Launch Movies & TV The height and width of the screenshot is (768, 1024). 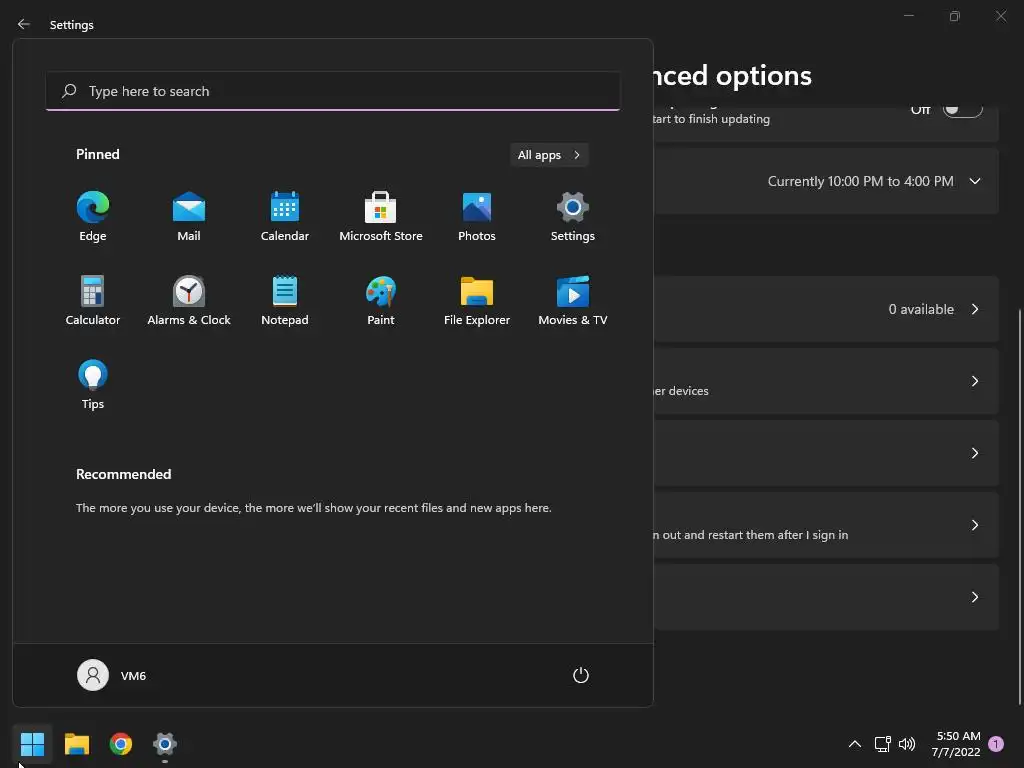pos(573,301)
